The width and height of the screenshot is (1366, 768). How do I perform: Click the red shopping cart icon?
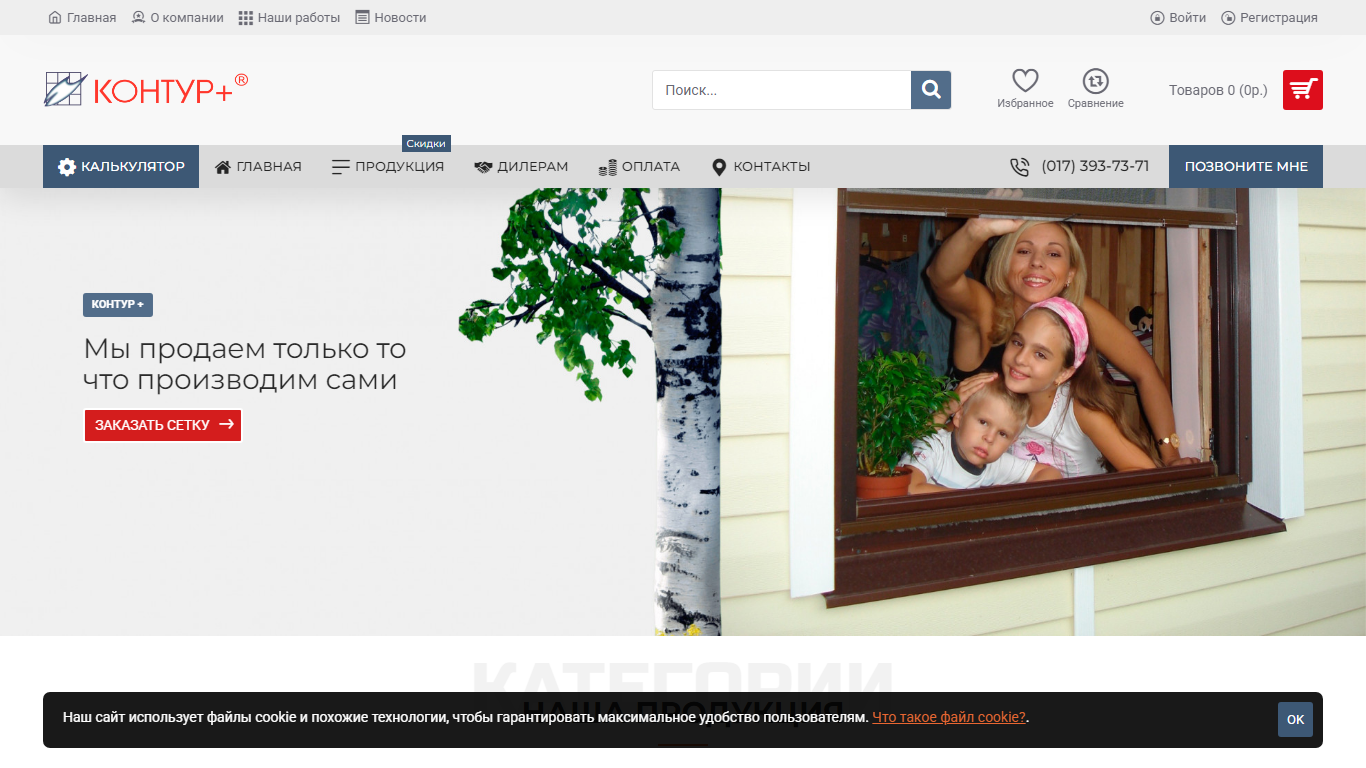coord(1302,90)
